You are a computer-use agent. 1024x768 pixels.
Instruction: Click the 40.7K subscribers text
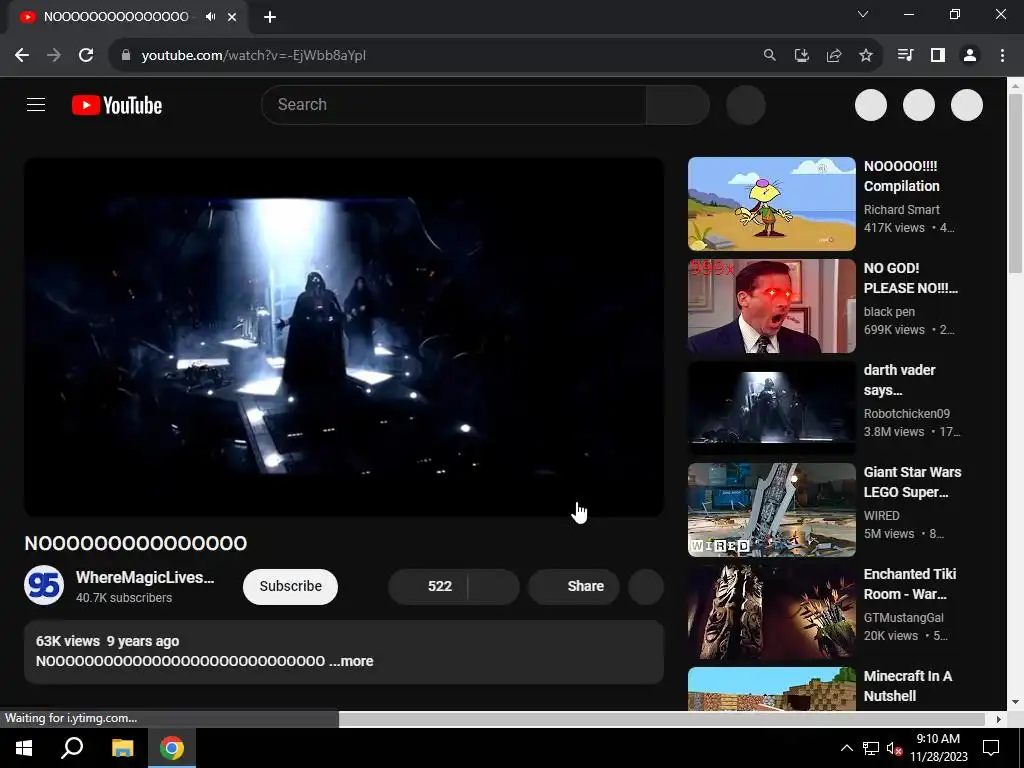[124, 598]
